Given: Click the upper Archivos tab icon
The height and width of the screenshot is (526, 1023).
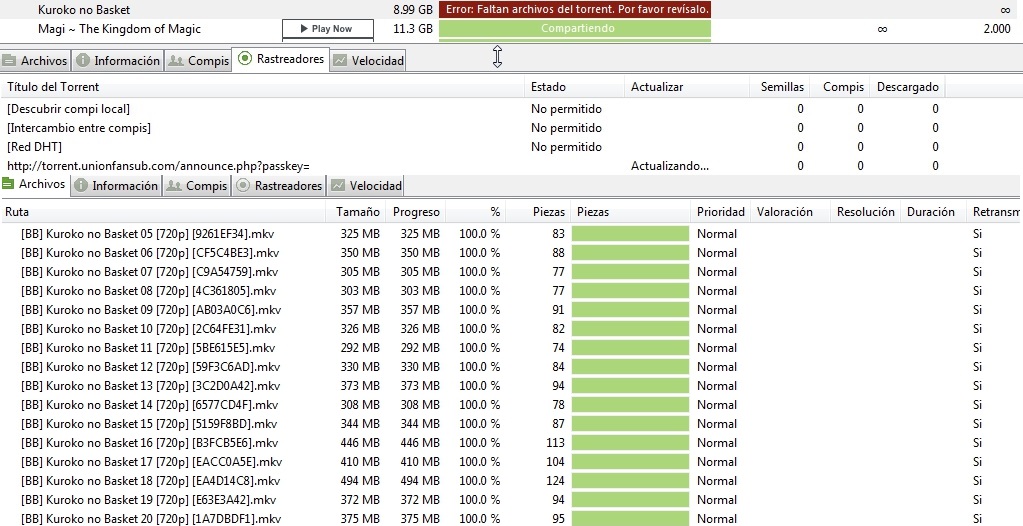Looking at the screenshot, I should pos(8,61).
